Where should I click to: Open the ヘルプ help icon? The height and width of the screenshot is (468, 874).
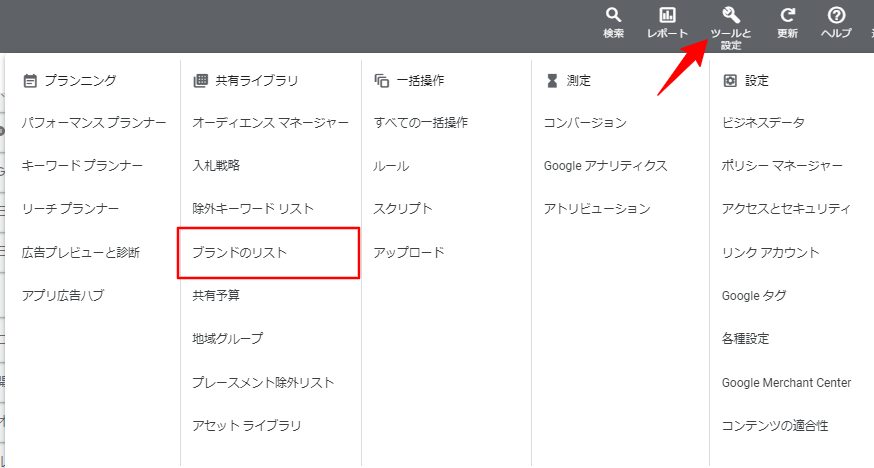tap(836, 16)
